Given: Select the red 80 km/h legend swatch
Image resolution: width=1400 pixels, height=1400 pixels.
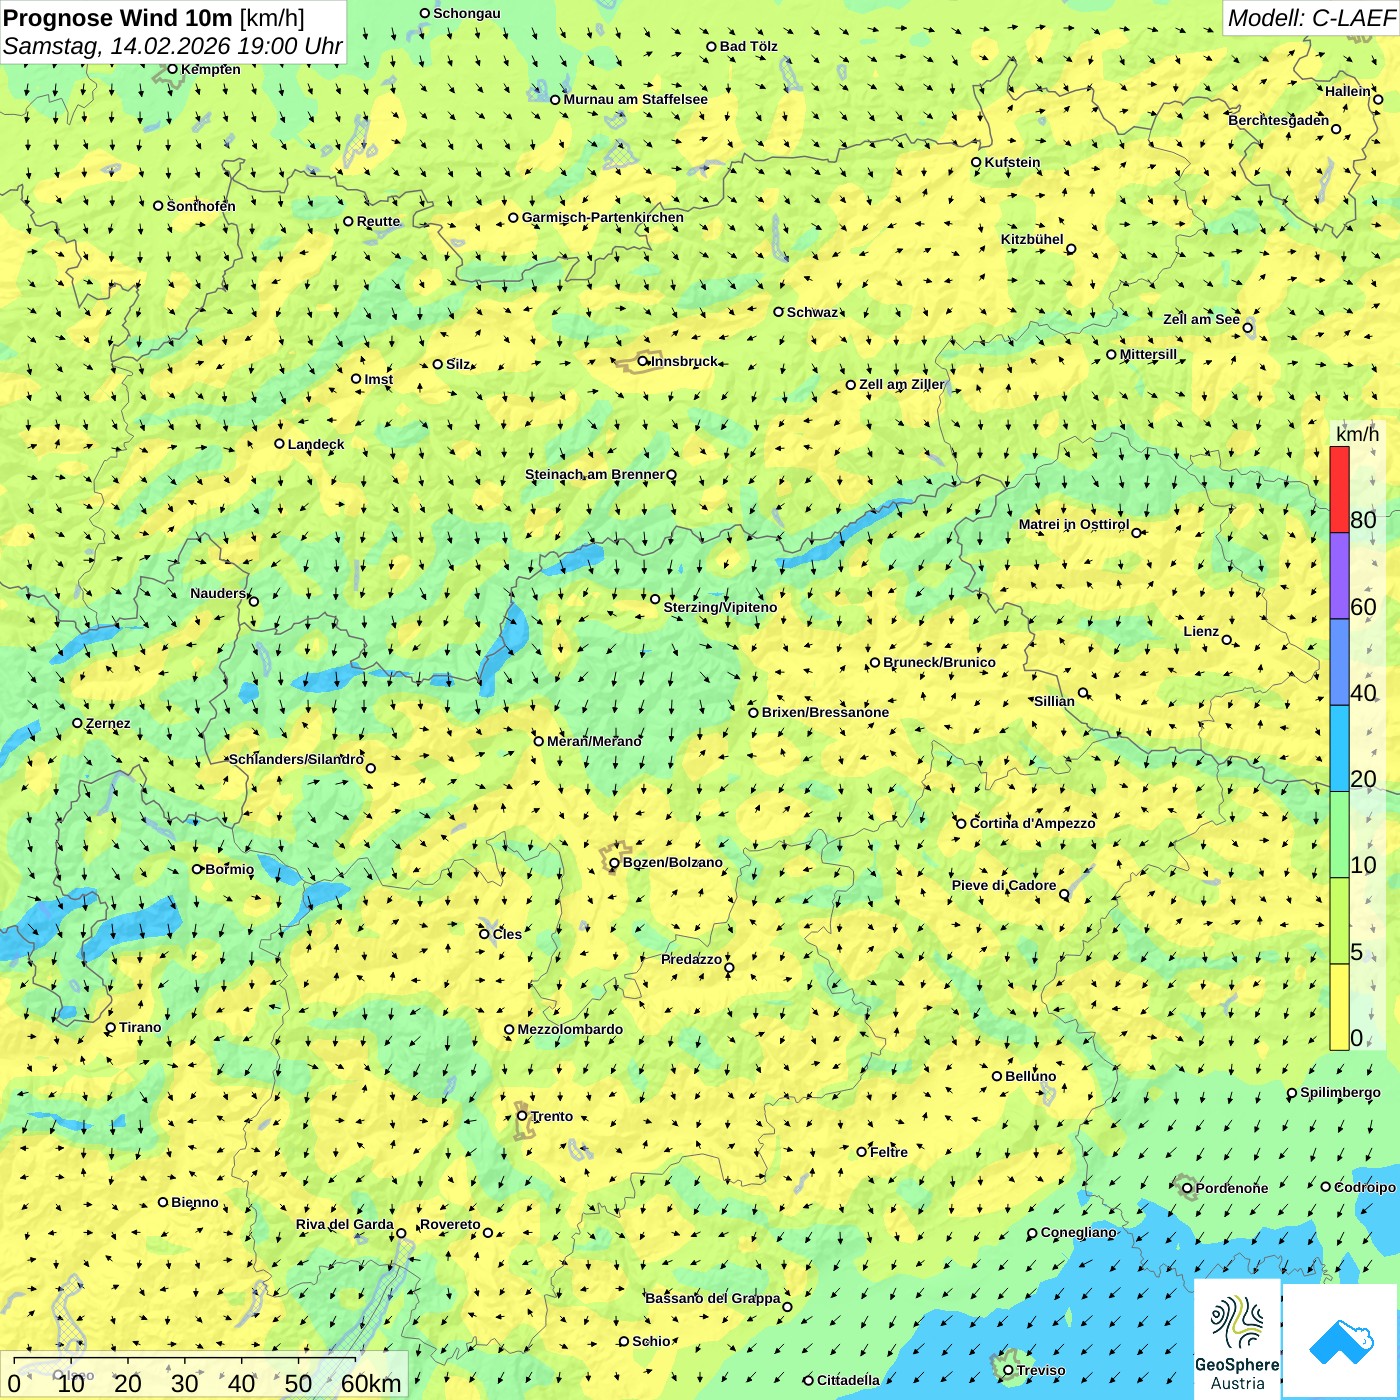Looking at the screenshot, I should [1339, 489].
